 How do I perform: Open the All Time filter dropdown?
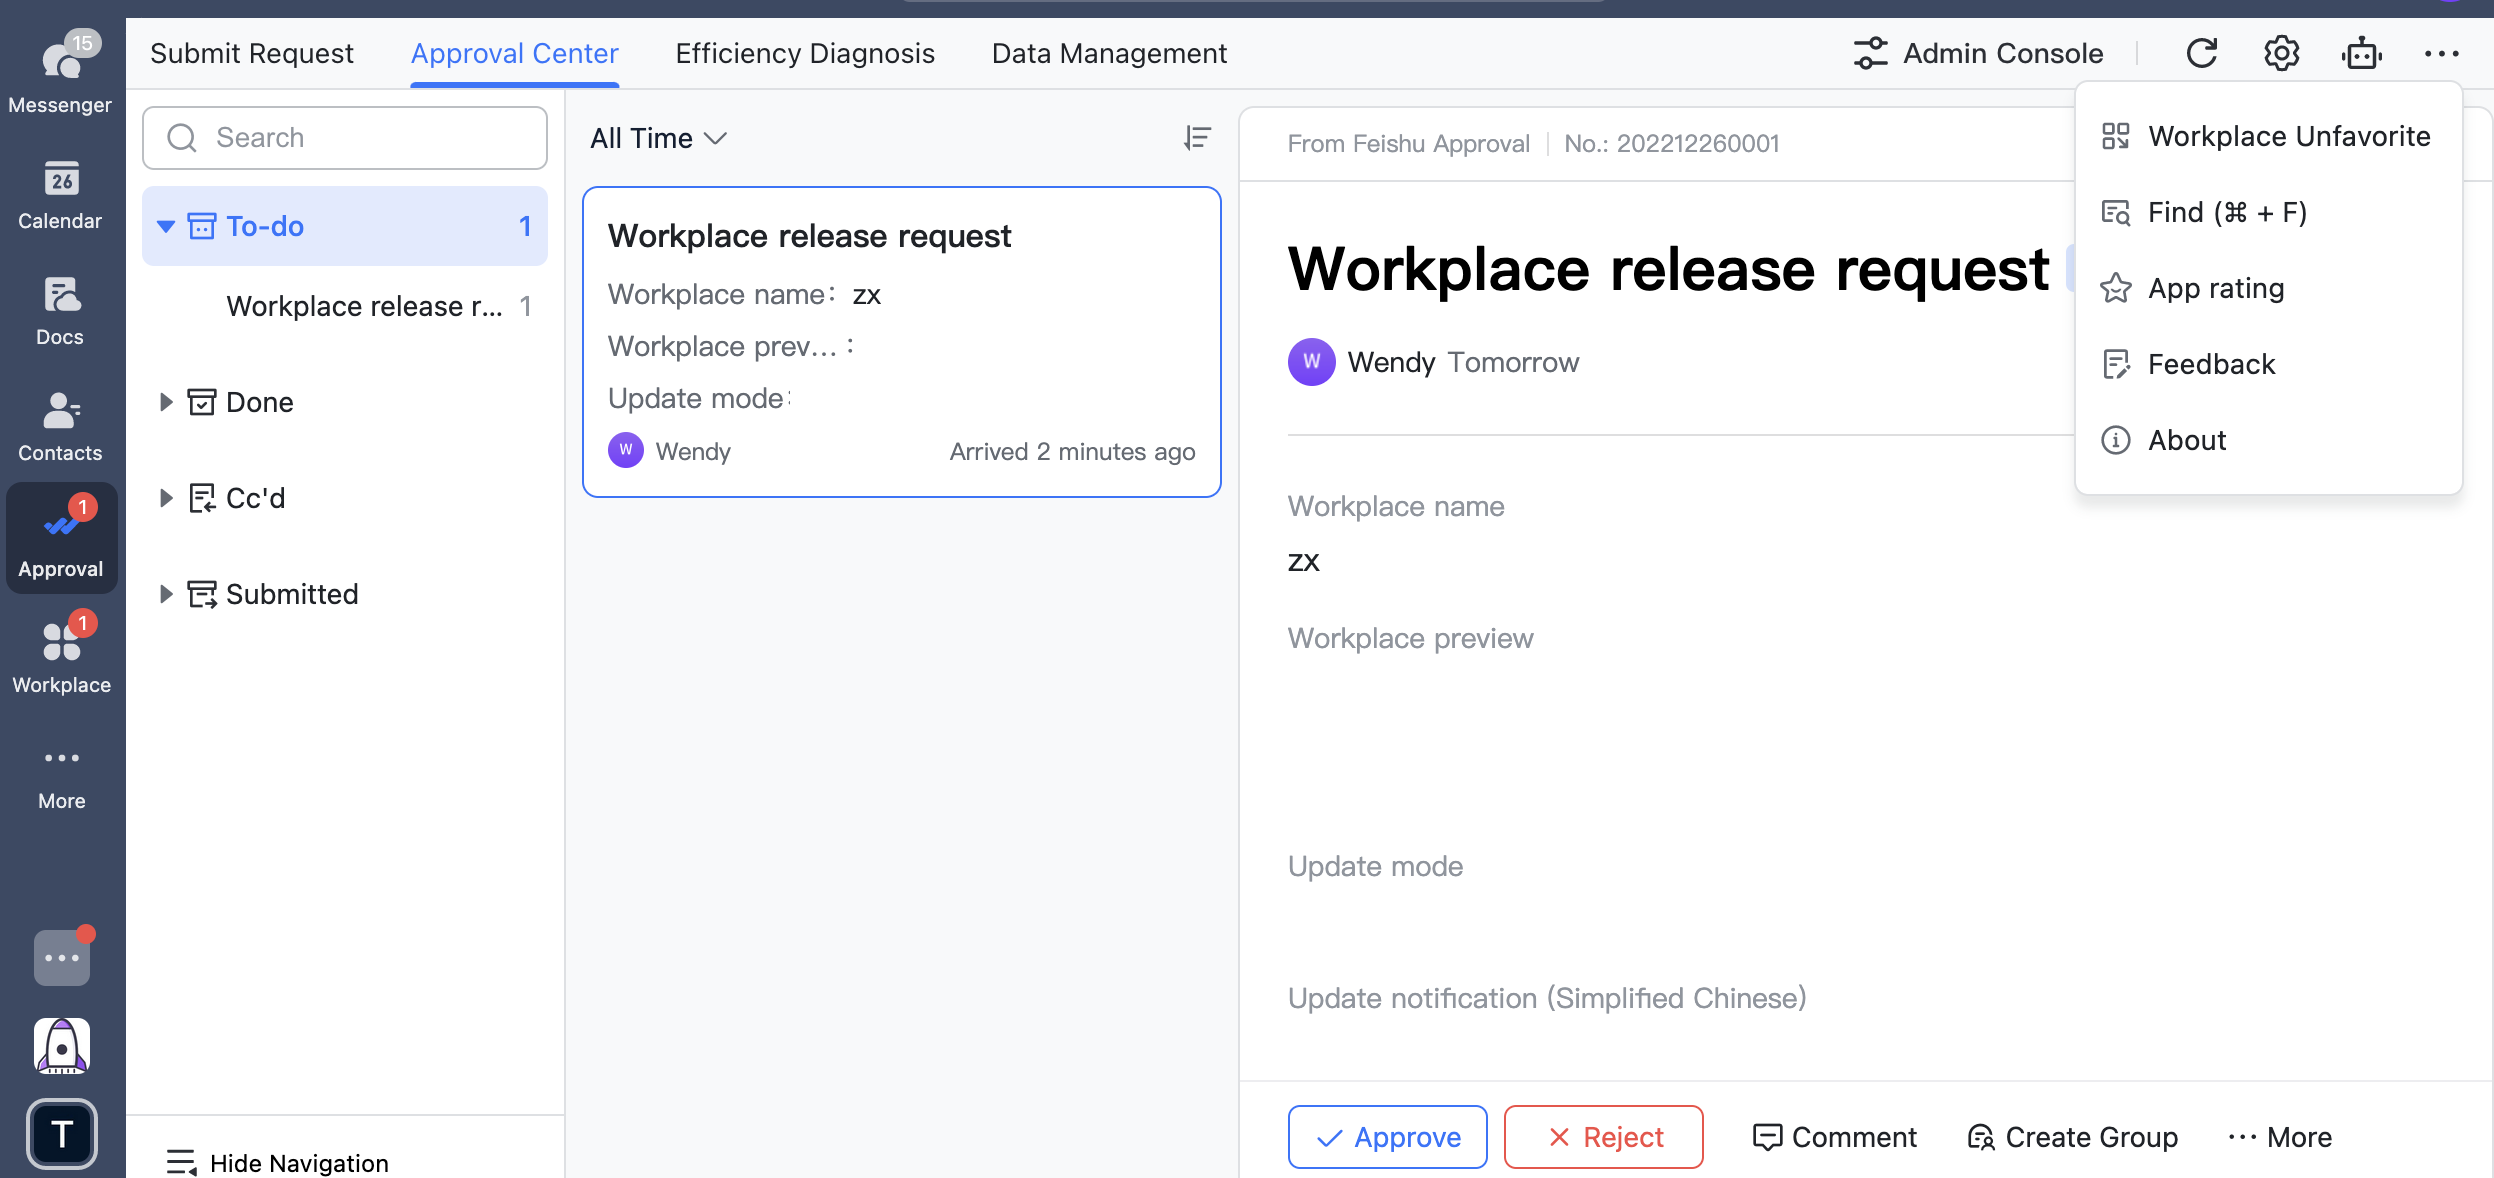click(x=658, y=138)
